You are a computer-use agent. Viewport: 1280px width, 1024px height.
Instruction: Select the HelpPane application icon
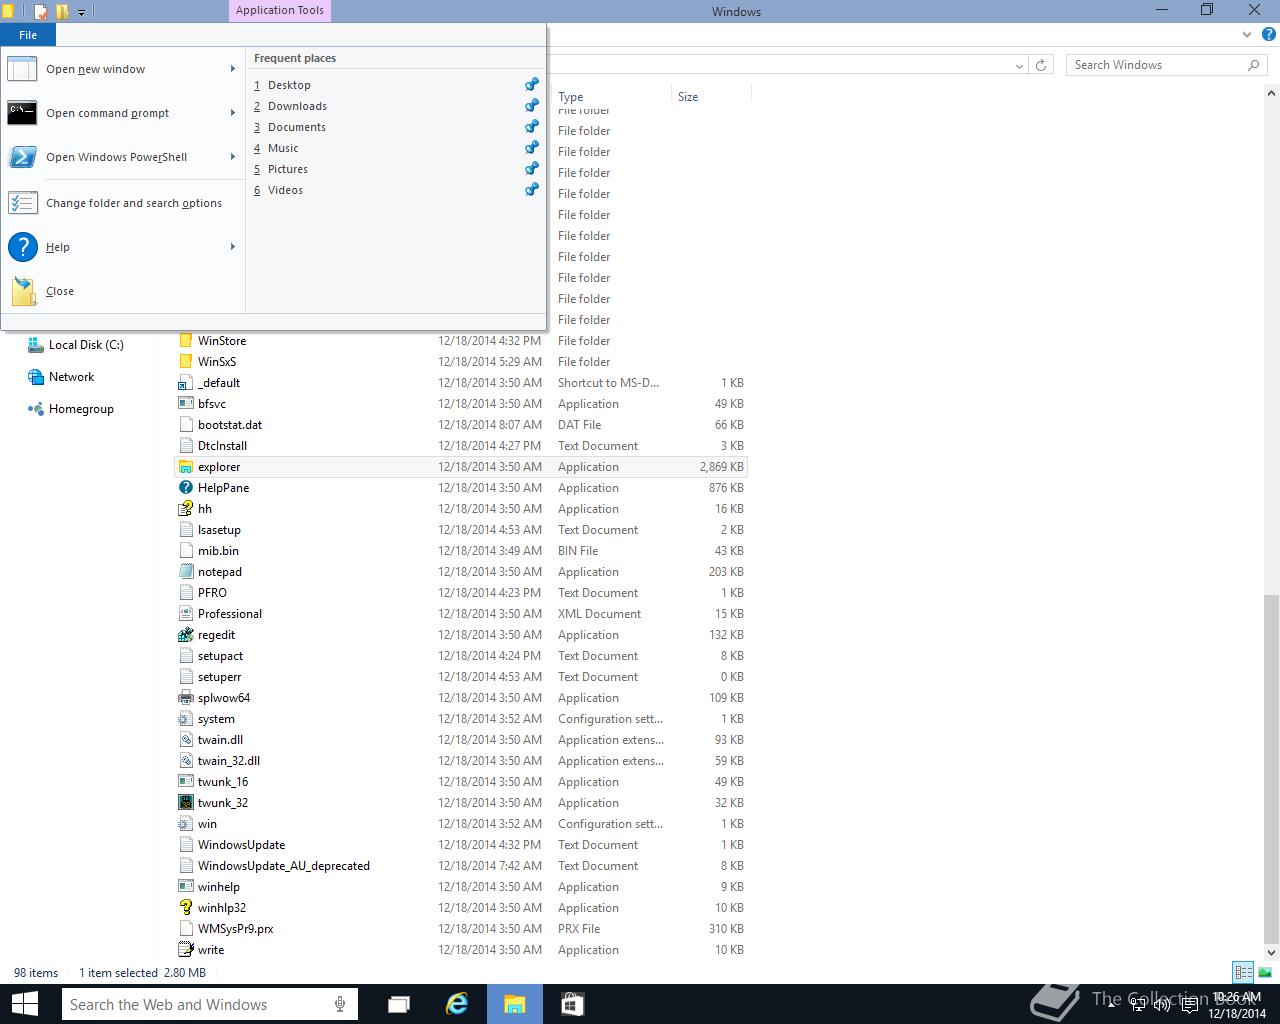pos(185,488)
